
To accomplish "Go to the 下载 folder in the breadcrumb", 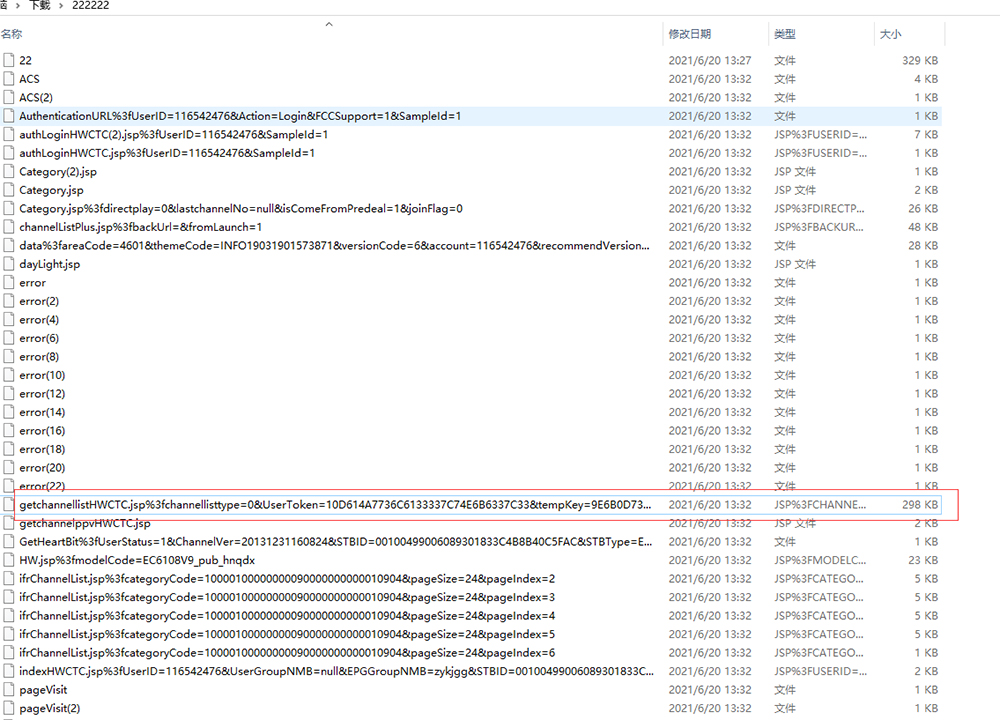I will click(x=40, y=6).
